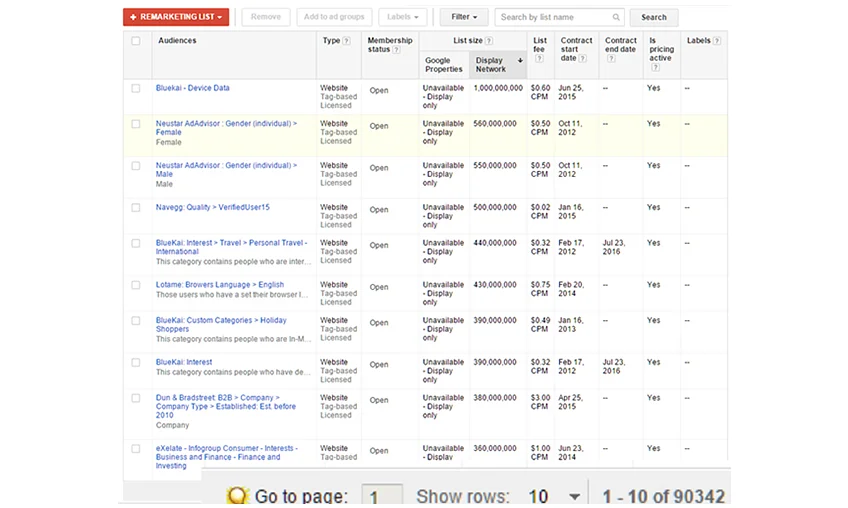Image resolution: width=848 pixels, height=508 pixels.
Task: Click the Labels column help icon
Action: [x=717, y=41]
